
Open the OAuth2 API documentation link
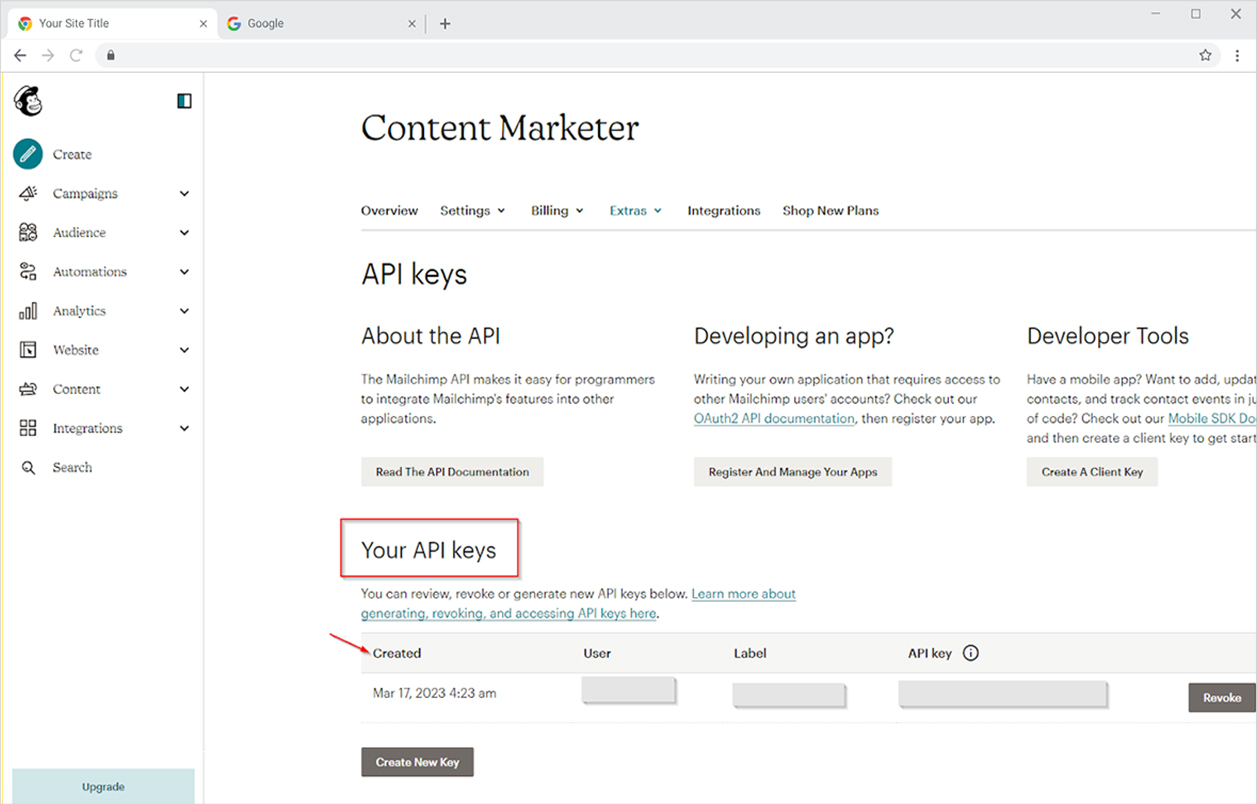(x=774, y=419)
